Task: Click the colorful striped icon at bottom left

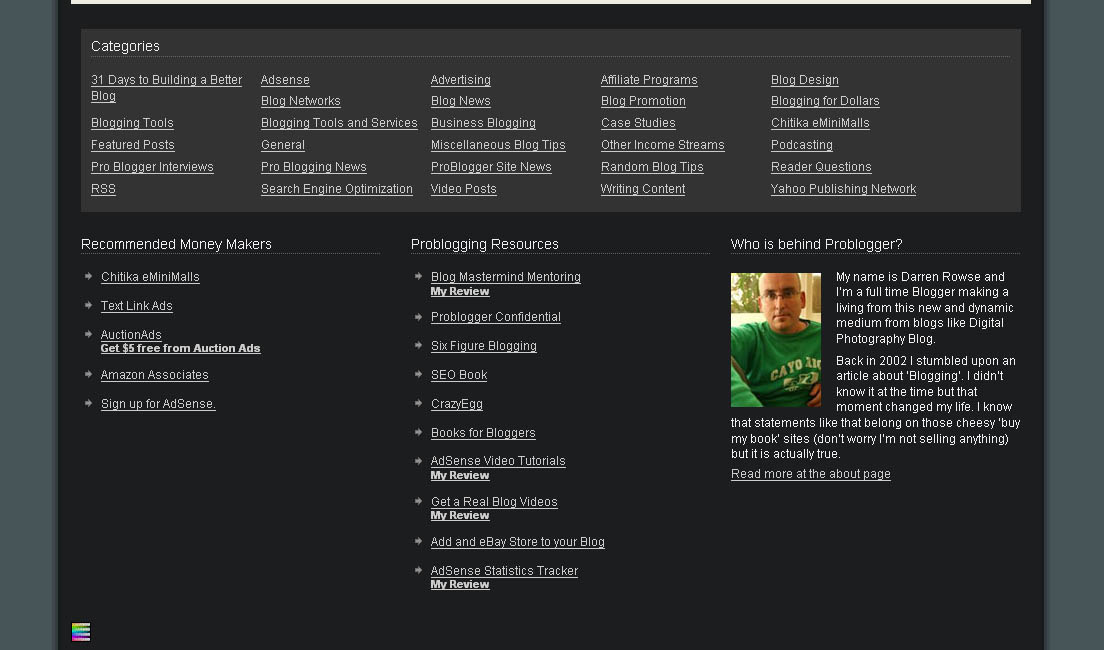Action: 81,632
